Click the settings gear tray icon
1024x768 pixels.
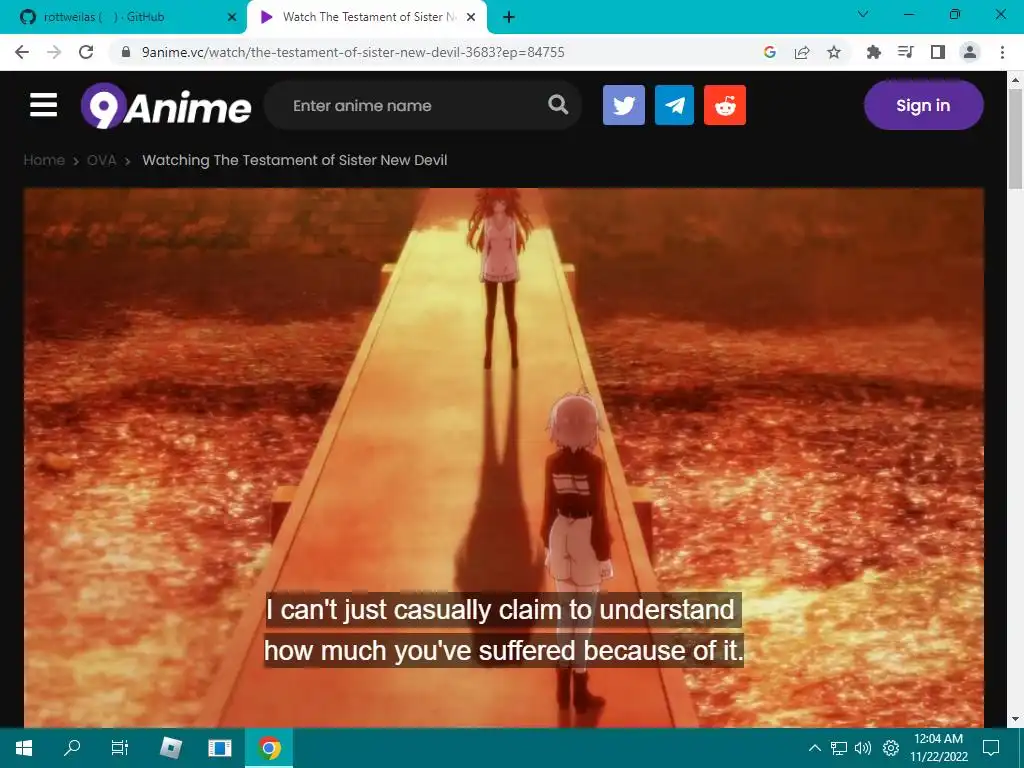tap(891, 748)
